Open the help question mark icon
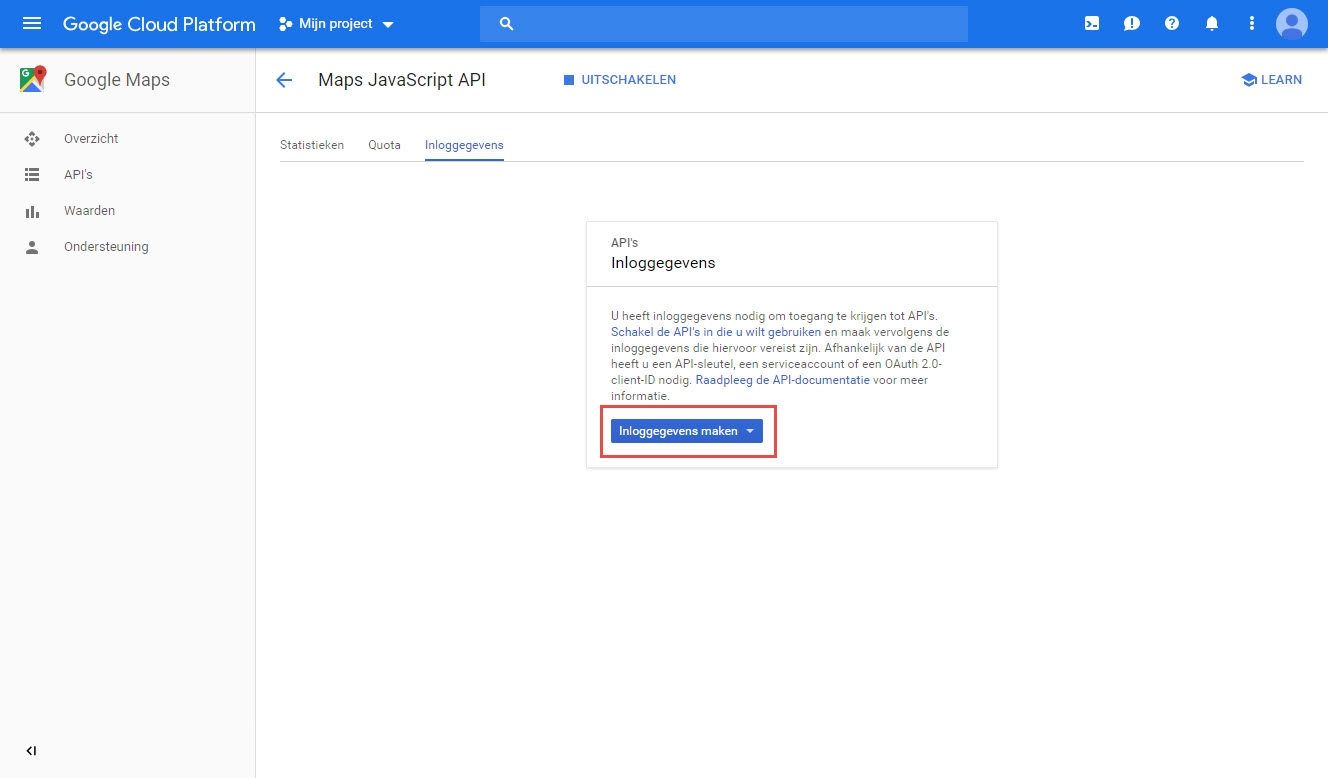 pyautogui.click(x=1171, y=22)
